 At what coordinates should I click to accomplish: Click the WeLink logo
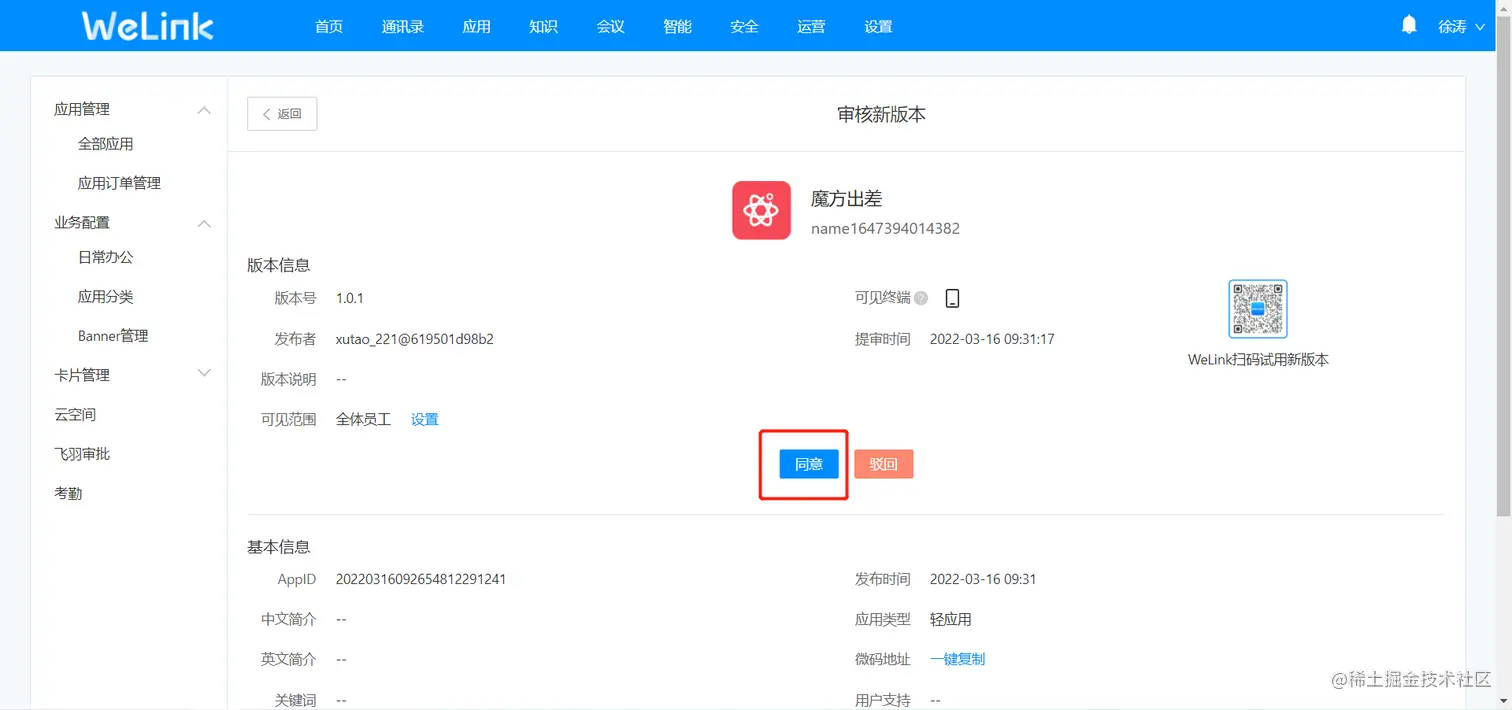[x=145, y=26]
